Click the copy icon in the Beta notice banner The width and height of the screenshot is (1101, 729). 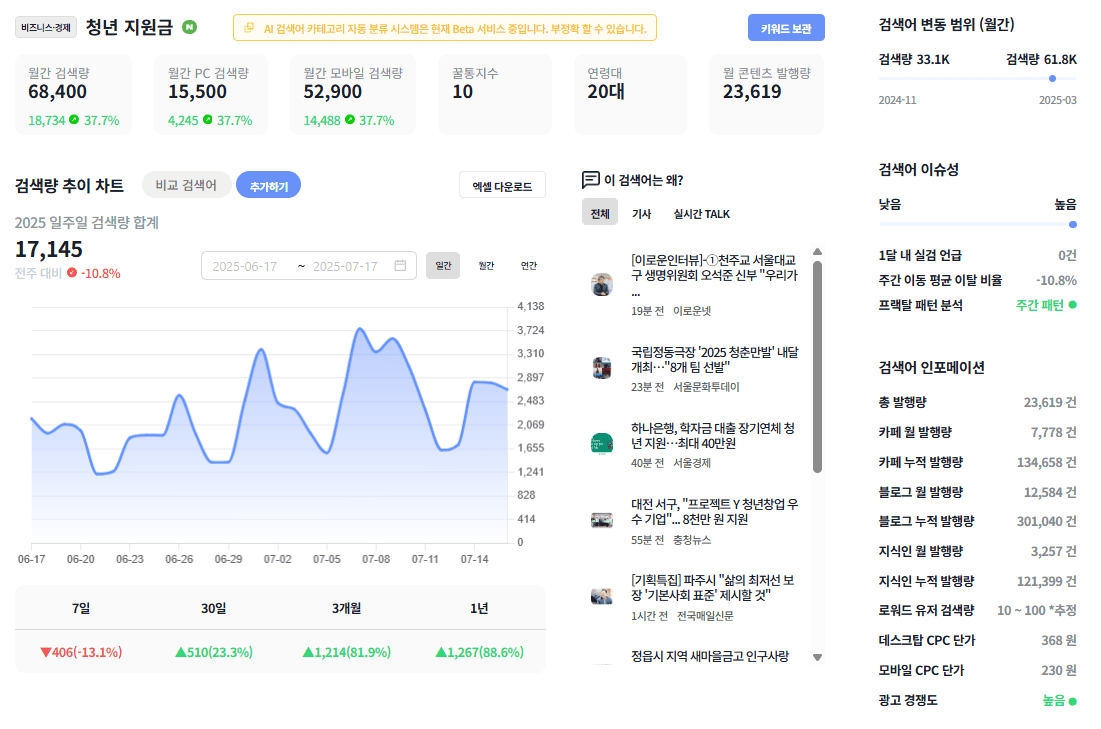[249, 28]
